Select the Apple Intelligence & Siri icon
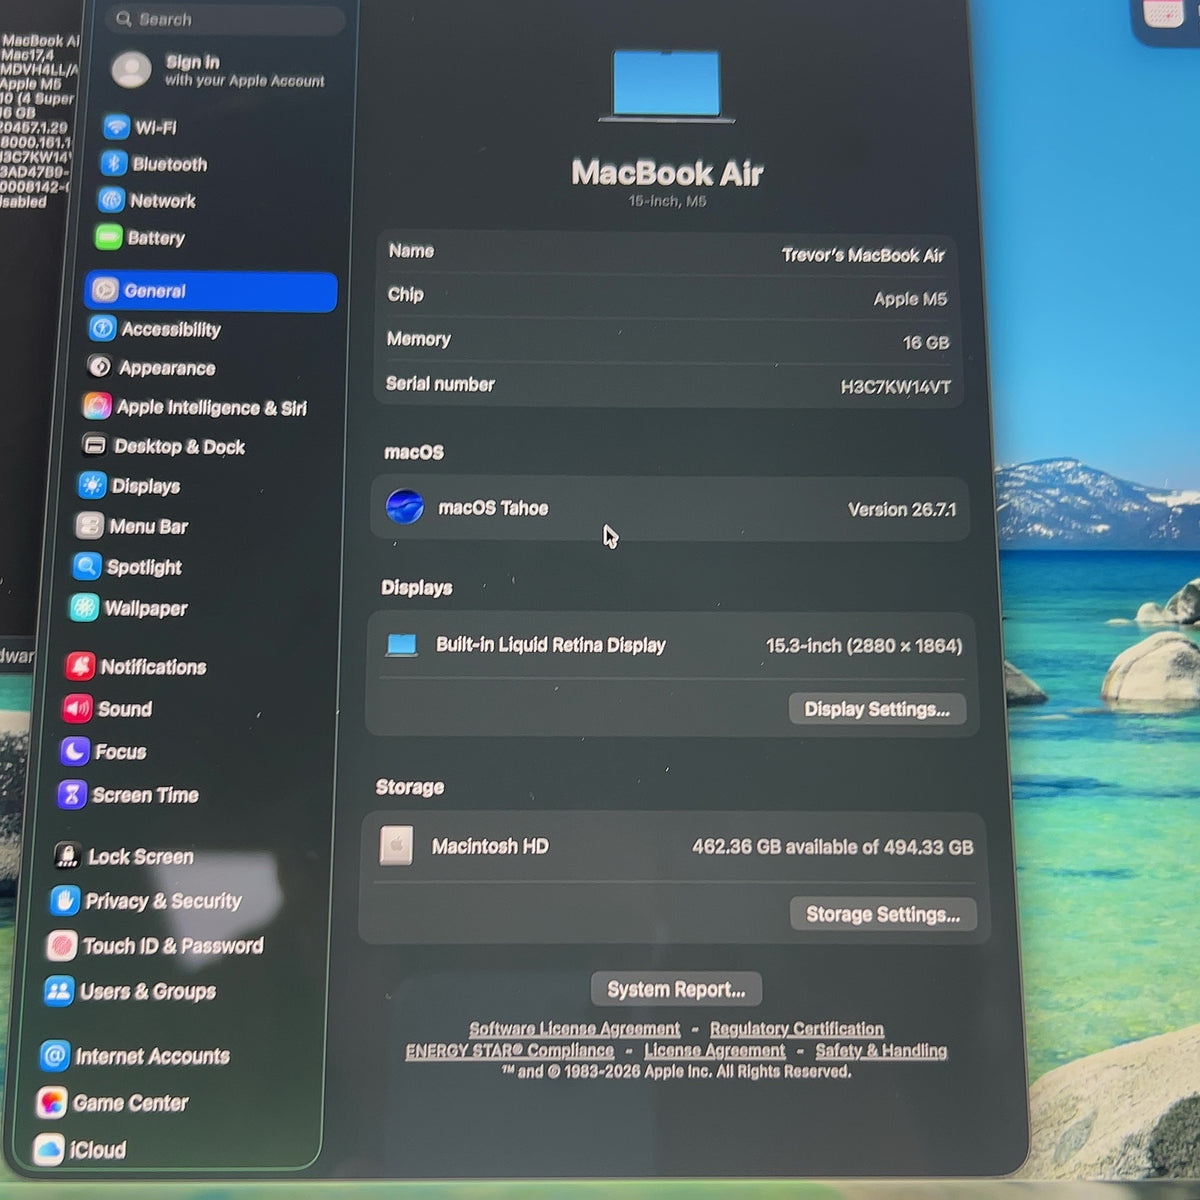This screenshot has height=1200, width=1200. [97, 406]
